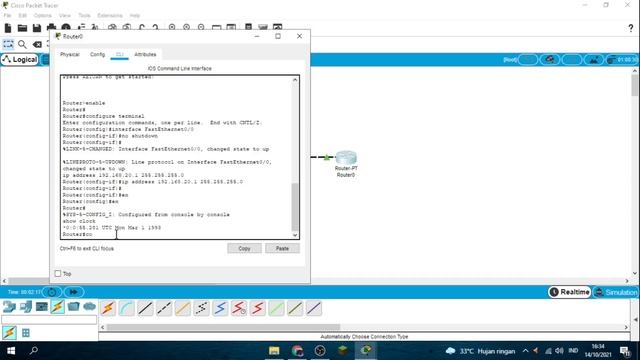Pick the Octal light green cable
The image size is (640, 360).
tap(277, 308)
